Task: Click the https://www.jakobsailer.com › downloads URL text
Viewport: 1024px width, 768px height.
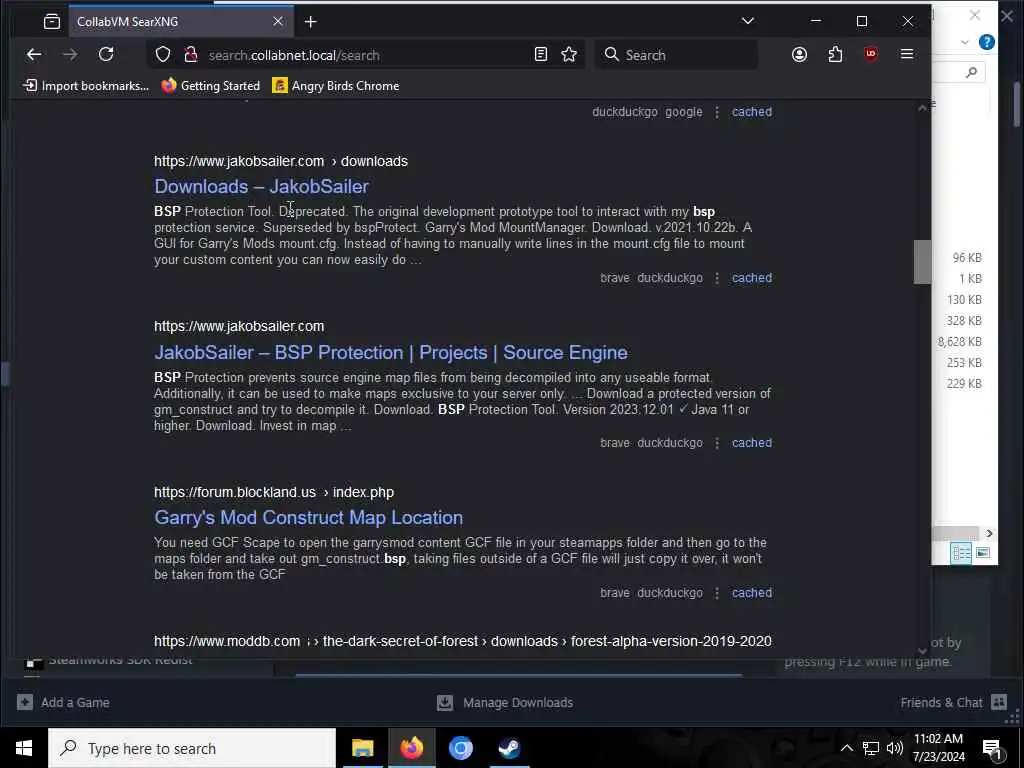Action: tap(281, 161)
